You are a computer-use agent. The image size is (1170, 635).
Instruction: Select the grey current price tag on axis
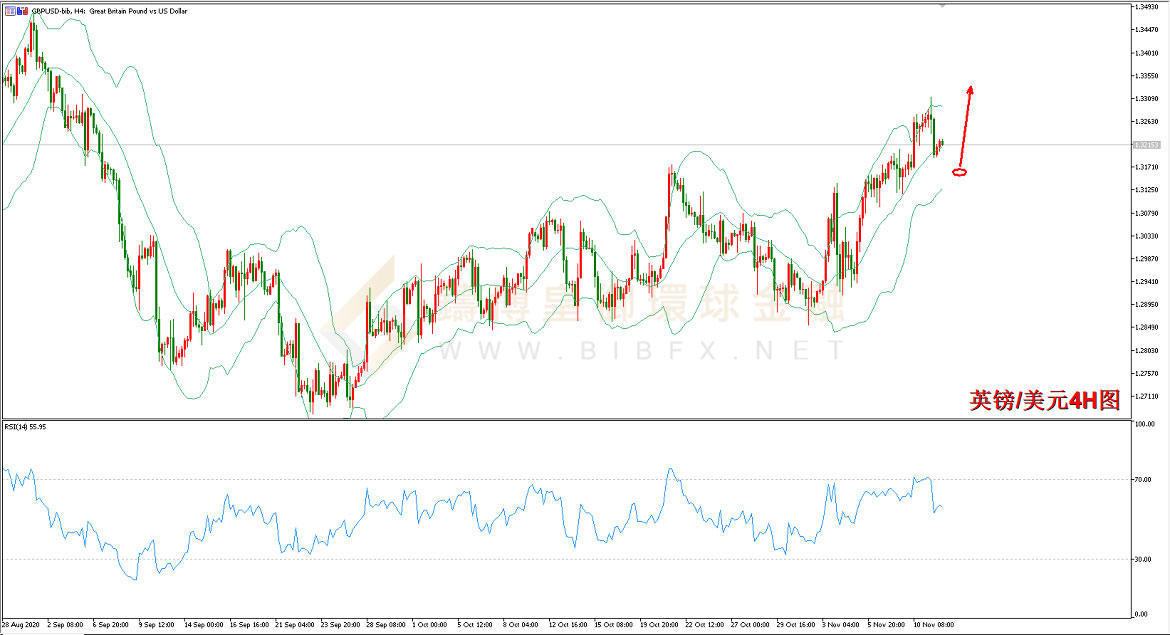(1146, 145)
